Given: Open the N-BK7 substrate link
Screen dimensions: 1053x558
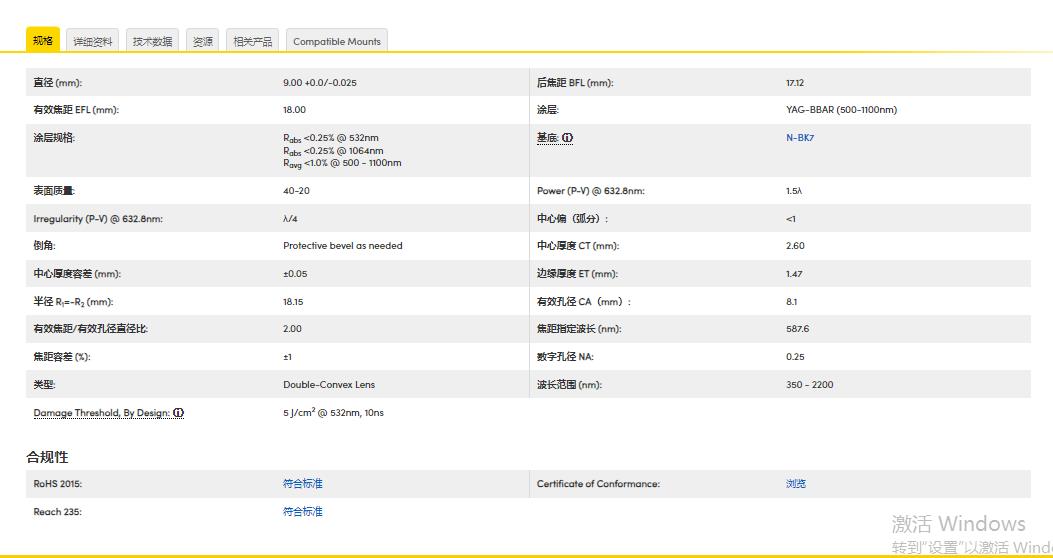Looking at the screenshot, I should (799, 138).
